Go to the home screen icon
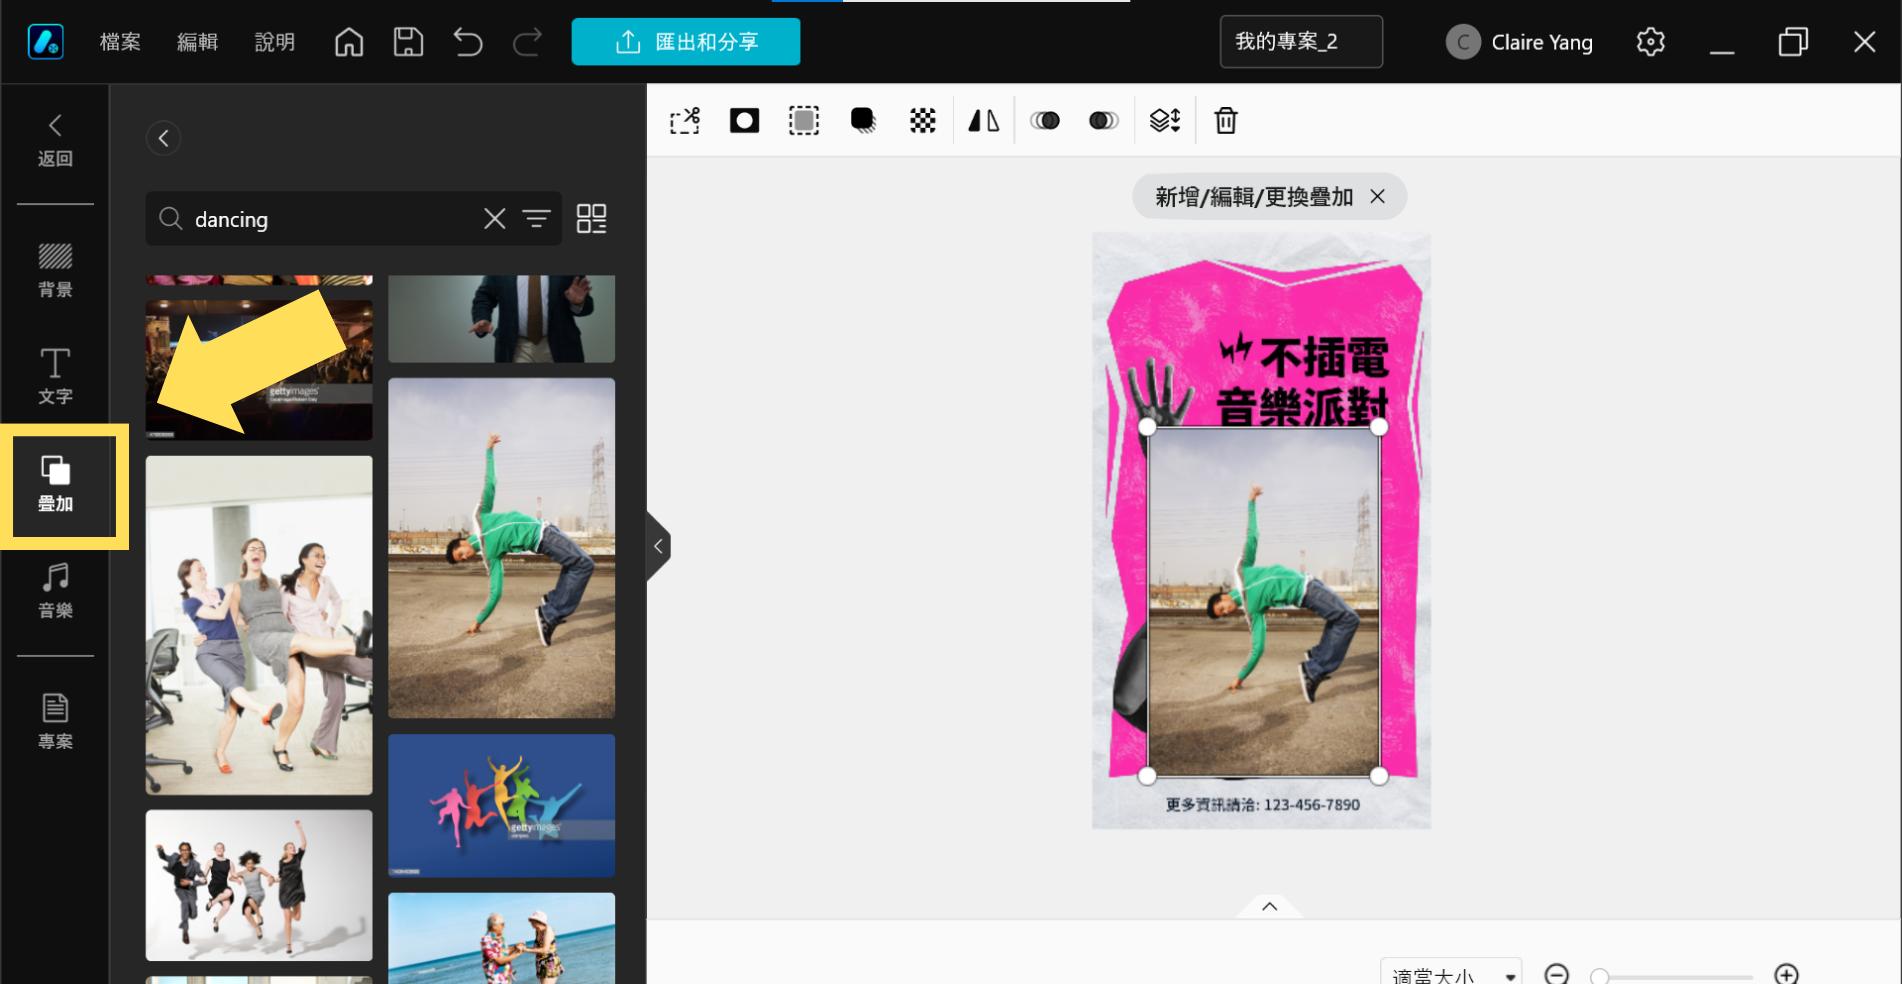Screen dimensions: 1902x984 coord(349,42)
